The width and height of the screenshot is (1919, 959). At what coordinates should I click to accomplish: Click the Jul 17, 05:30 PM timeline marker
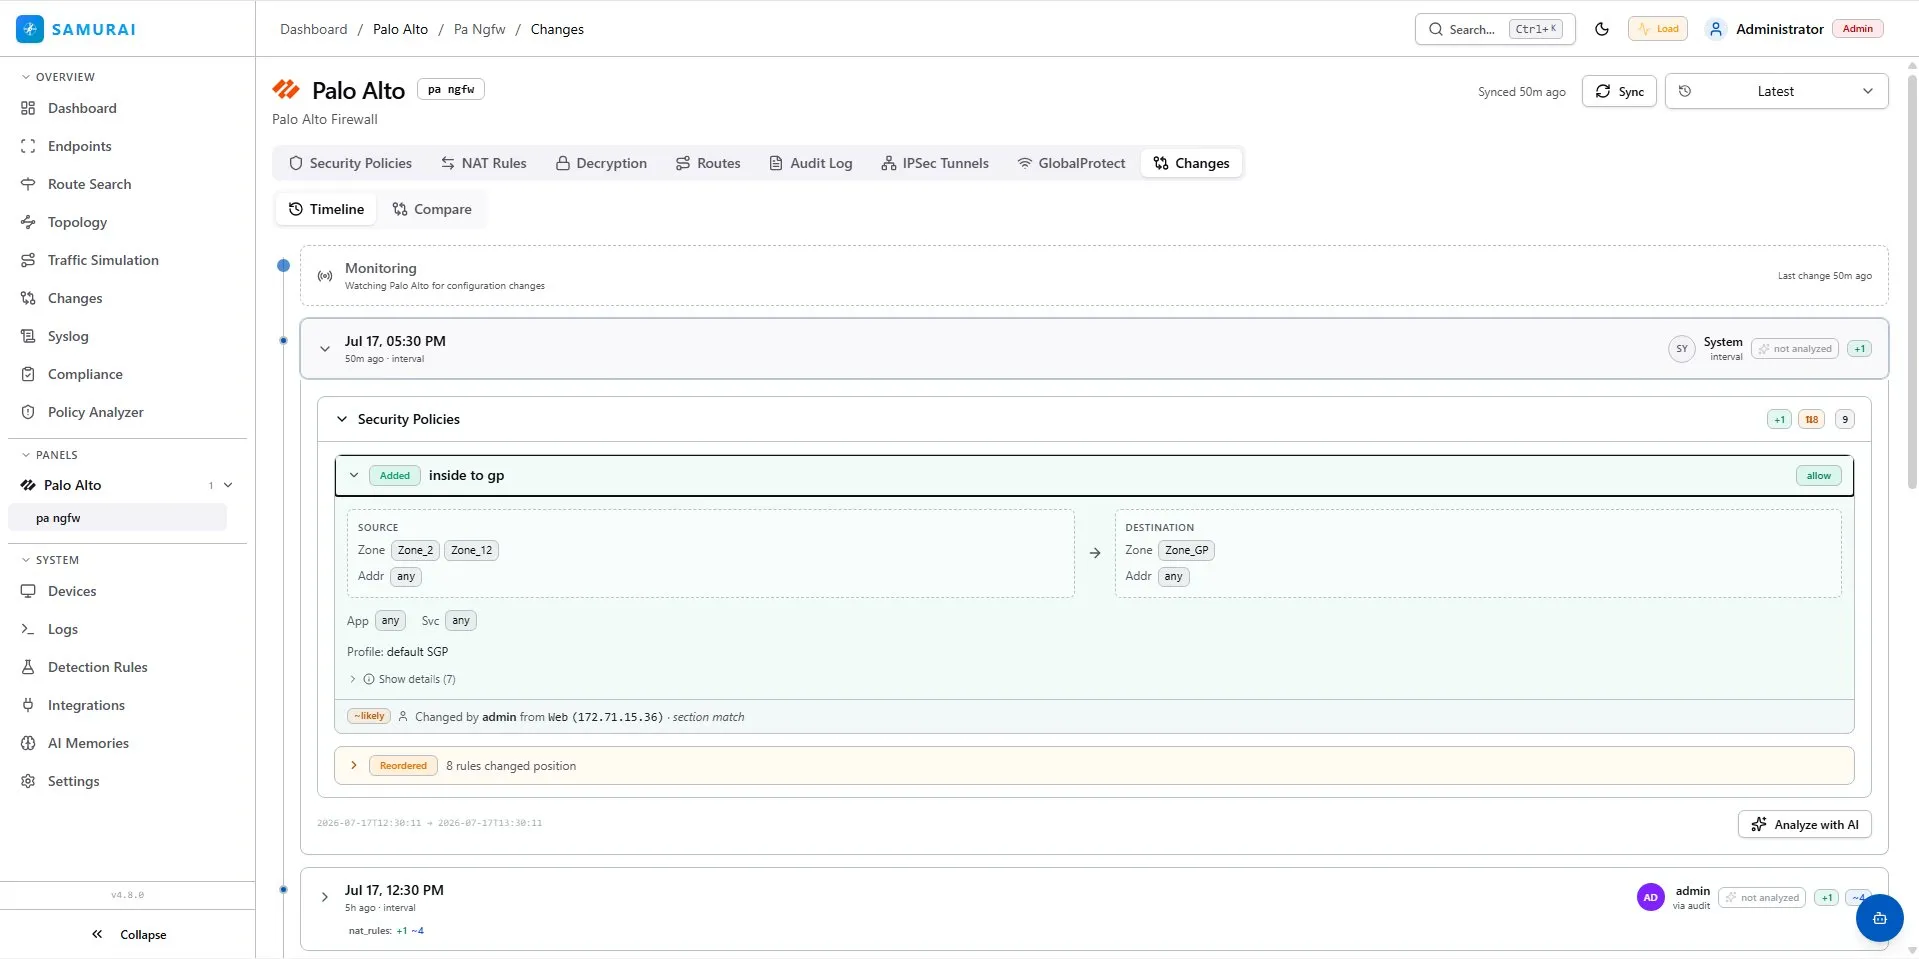(x=284, y=341)
